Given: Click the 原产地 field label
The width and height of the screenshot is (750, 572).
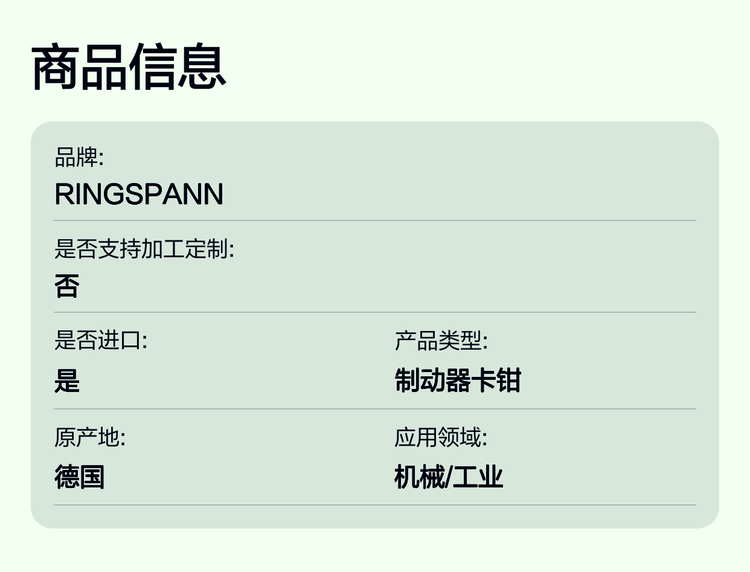Looking at the screenshot, I should 90,437.
